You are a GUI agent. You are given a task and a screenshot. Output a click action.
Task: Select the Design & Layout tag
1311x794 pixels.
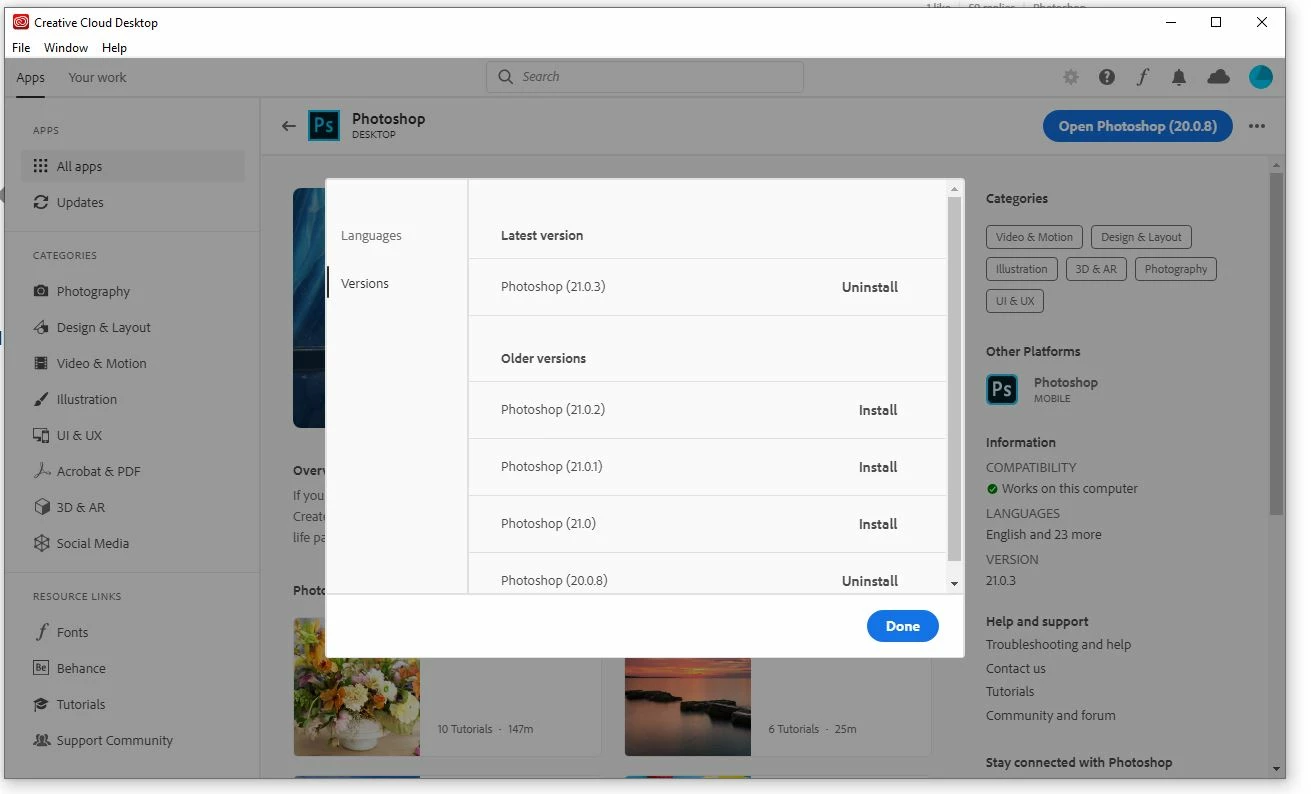[x=1141, y=237]
